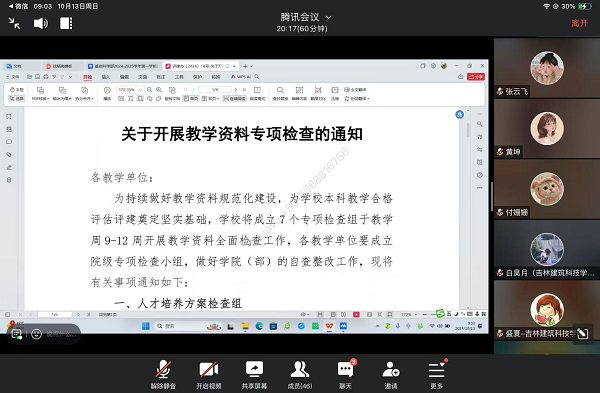
Task: Toggle 解除静音 microphone button
Action: pos(163,374)
